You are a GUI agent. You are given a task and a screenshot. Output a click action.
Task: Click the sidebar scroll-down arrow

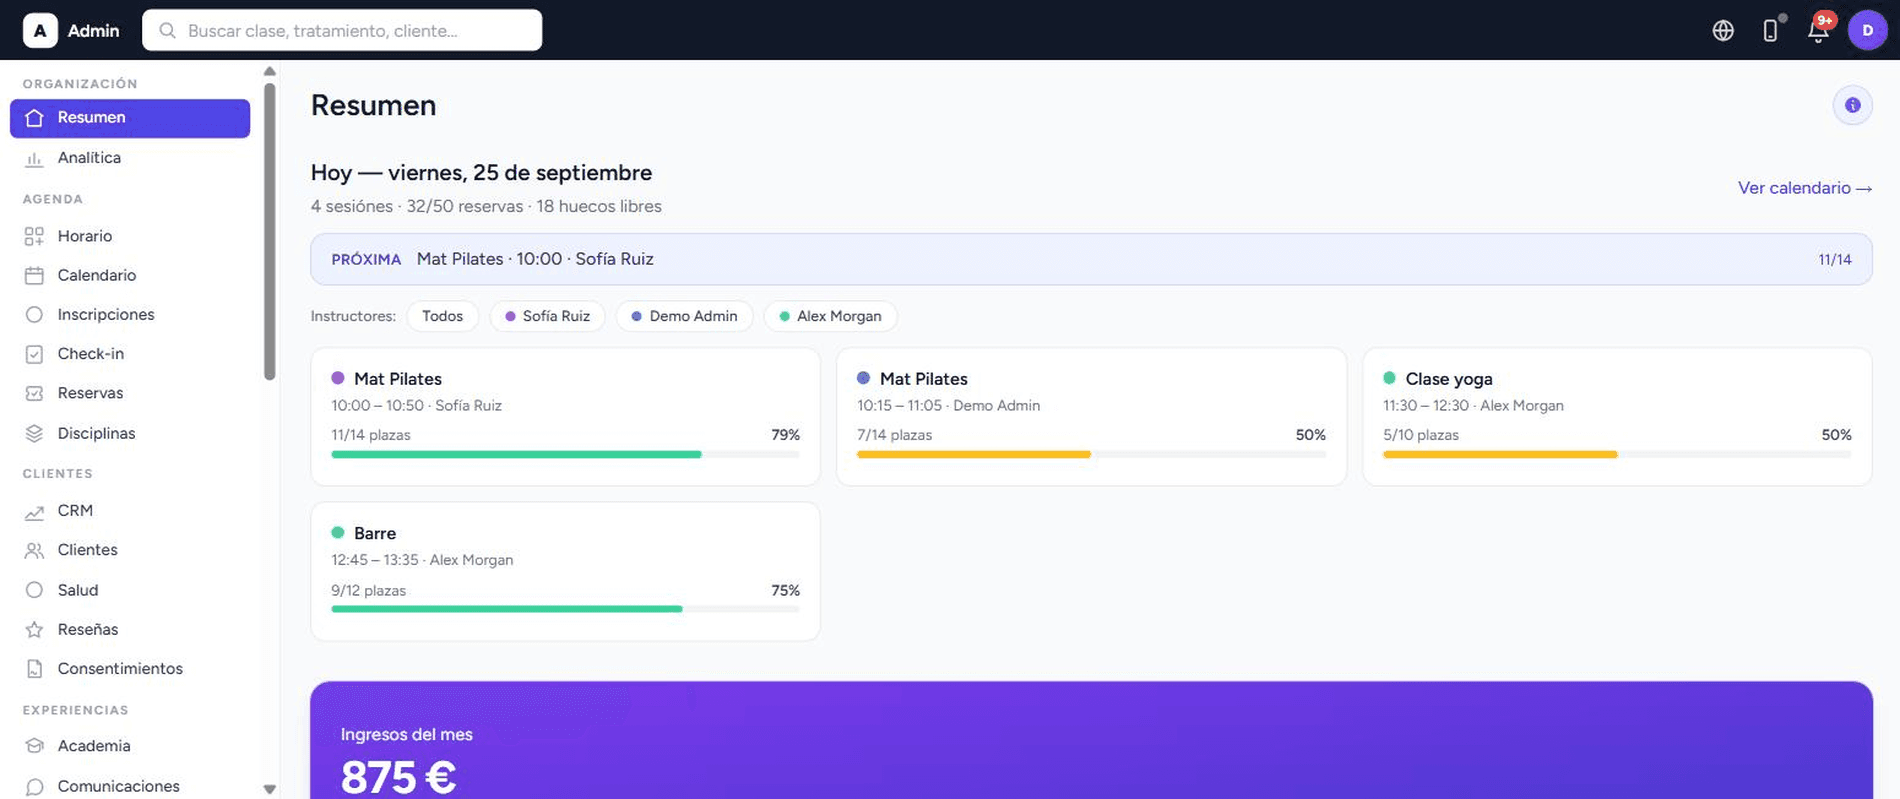point(269,789)
